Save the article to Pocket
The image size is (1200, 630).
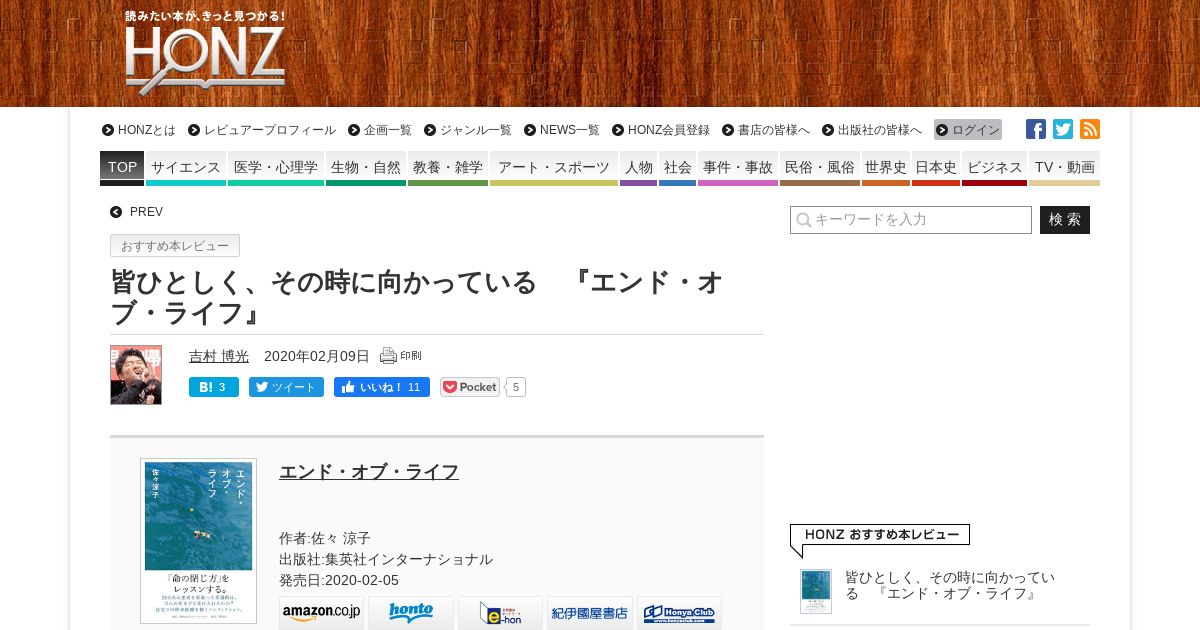tap(470, 387)
